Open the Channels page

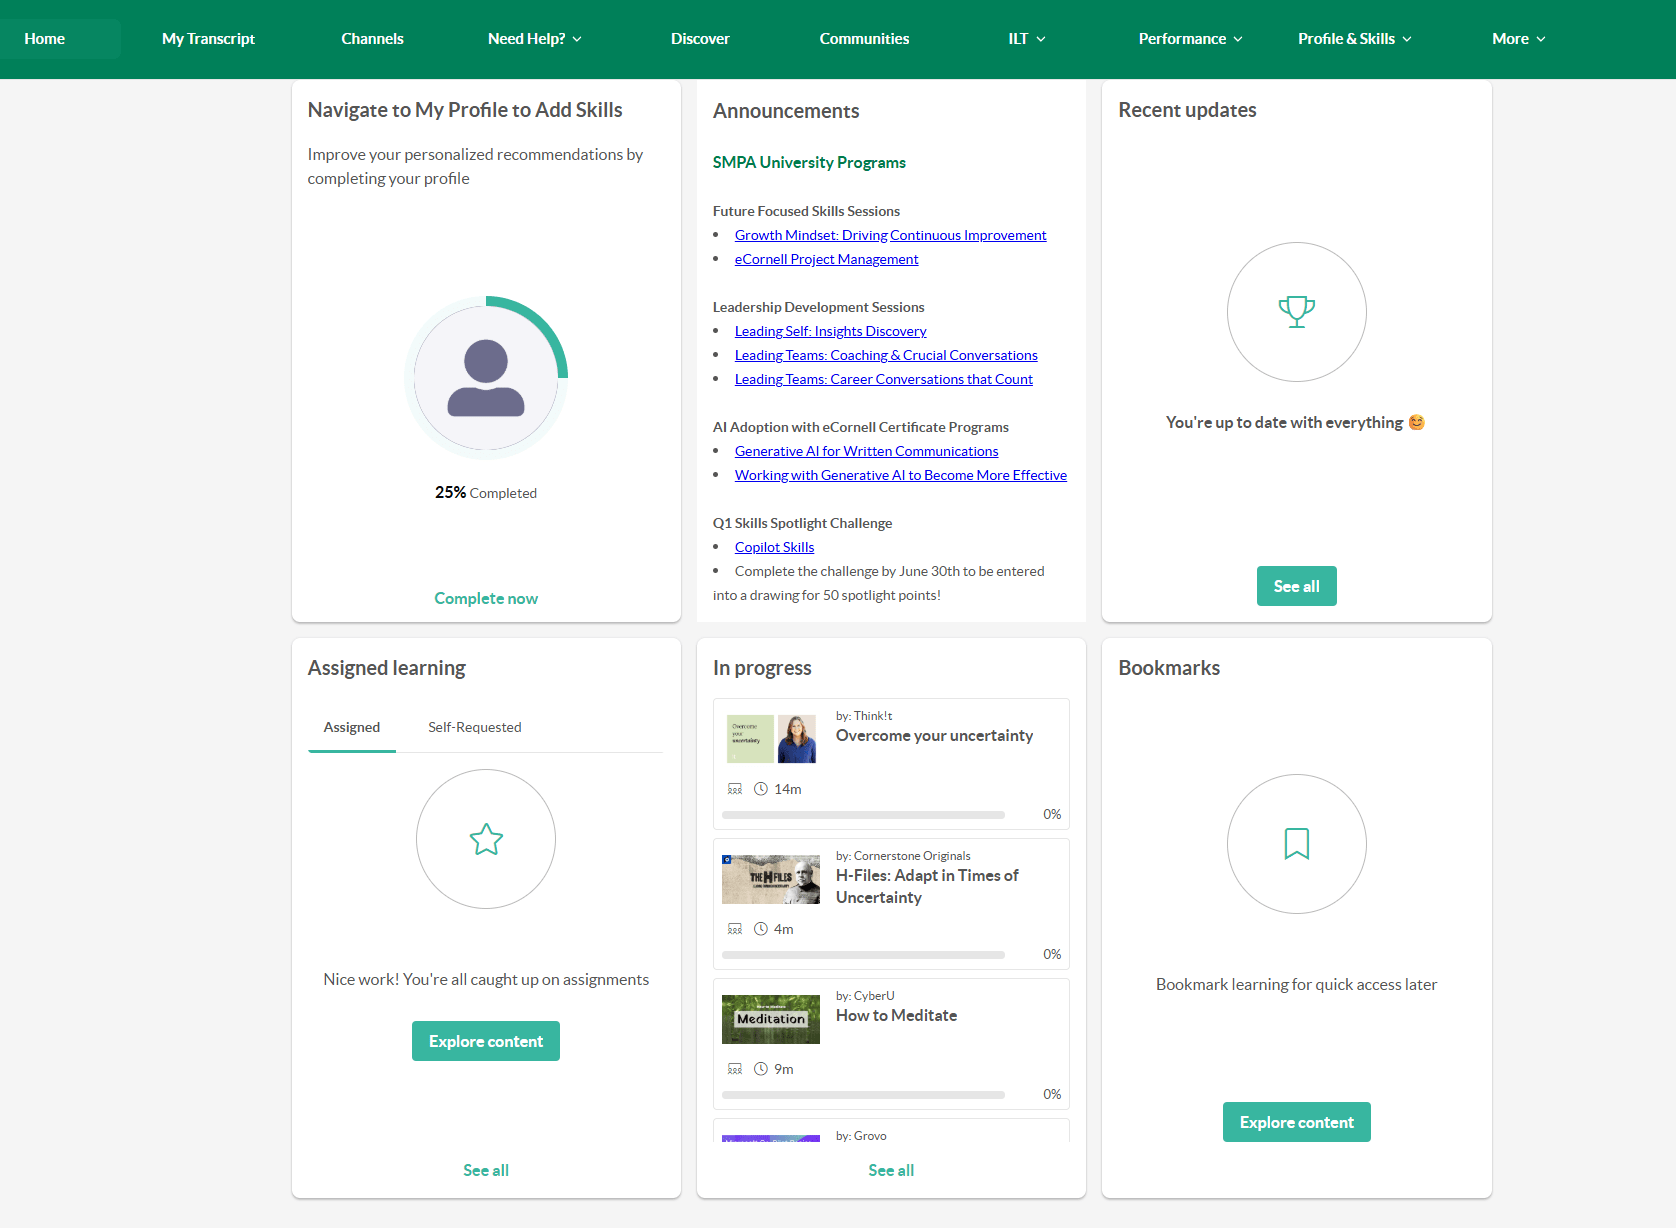click(372, 39)
